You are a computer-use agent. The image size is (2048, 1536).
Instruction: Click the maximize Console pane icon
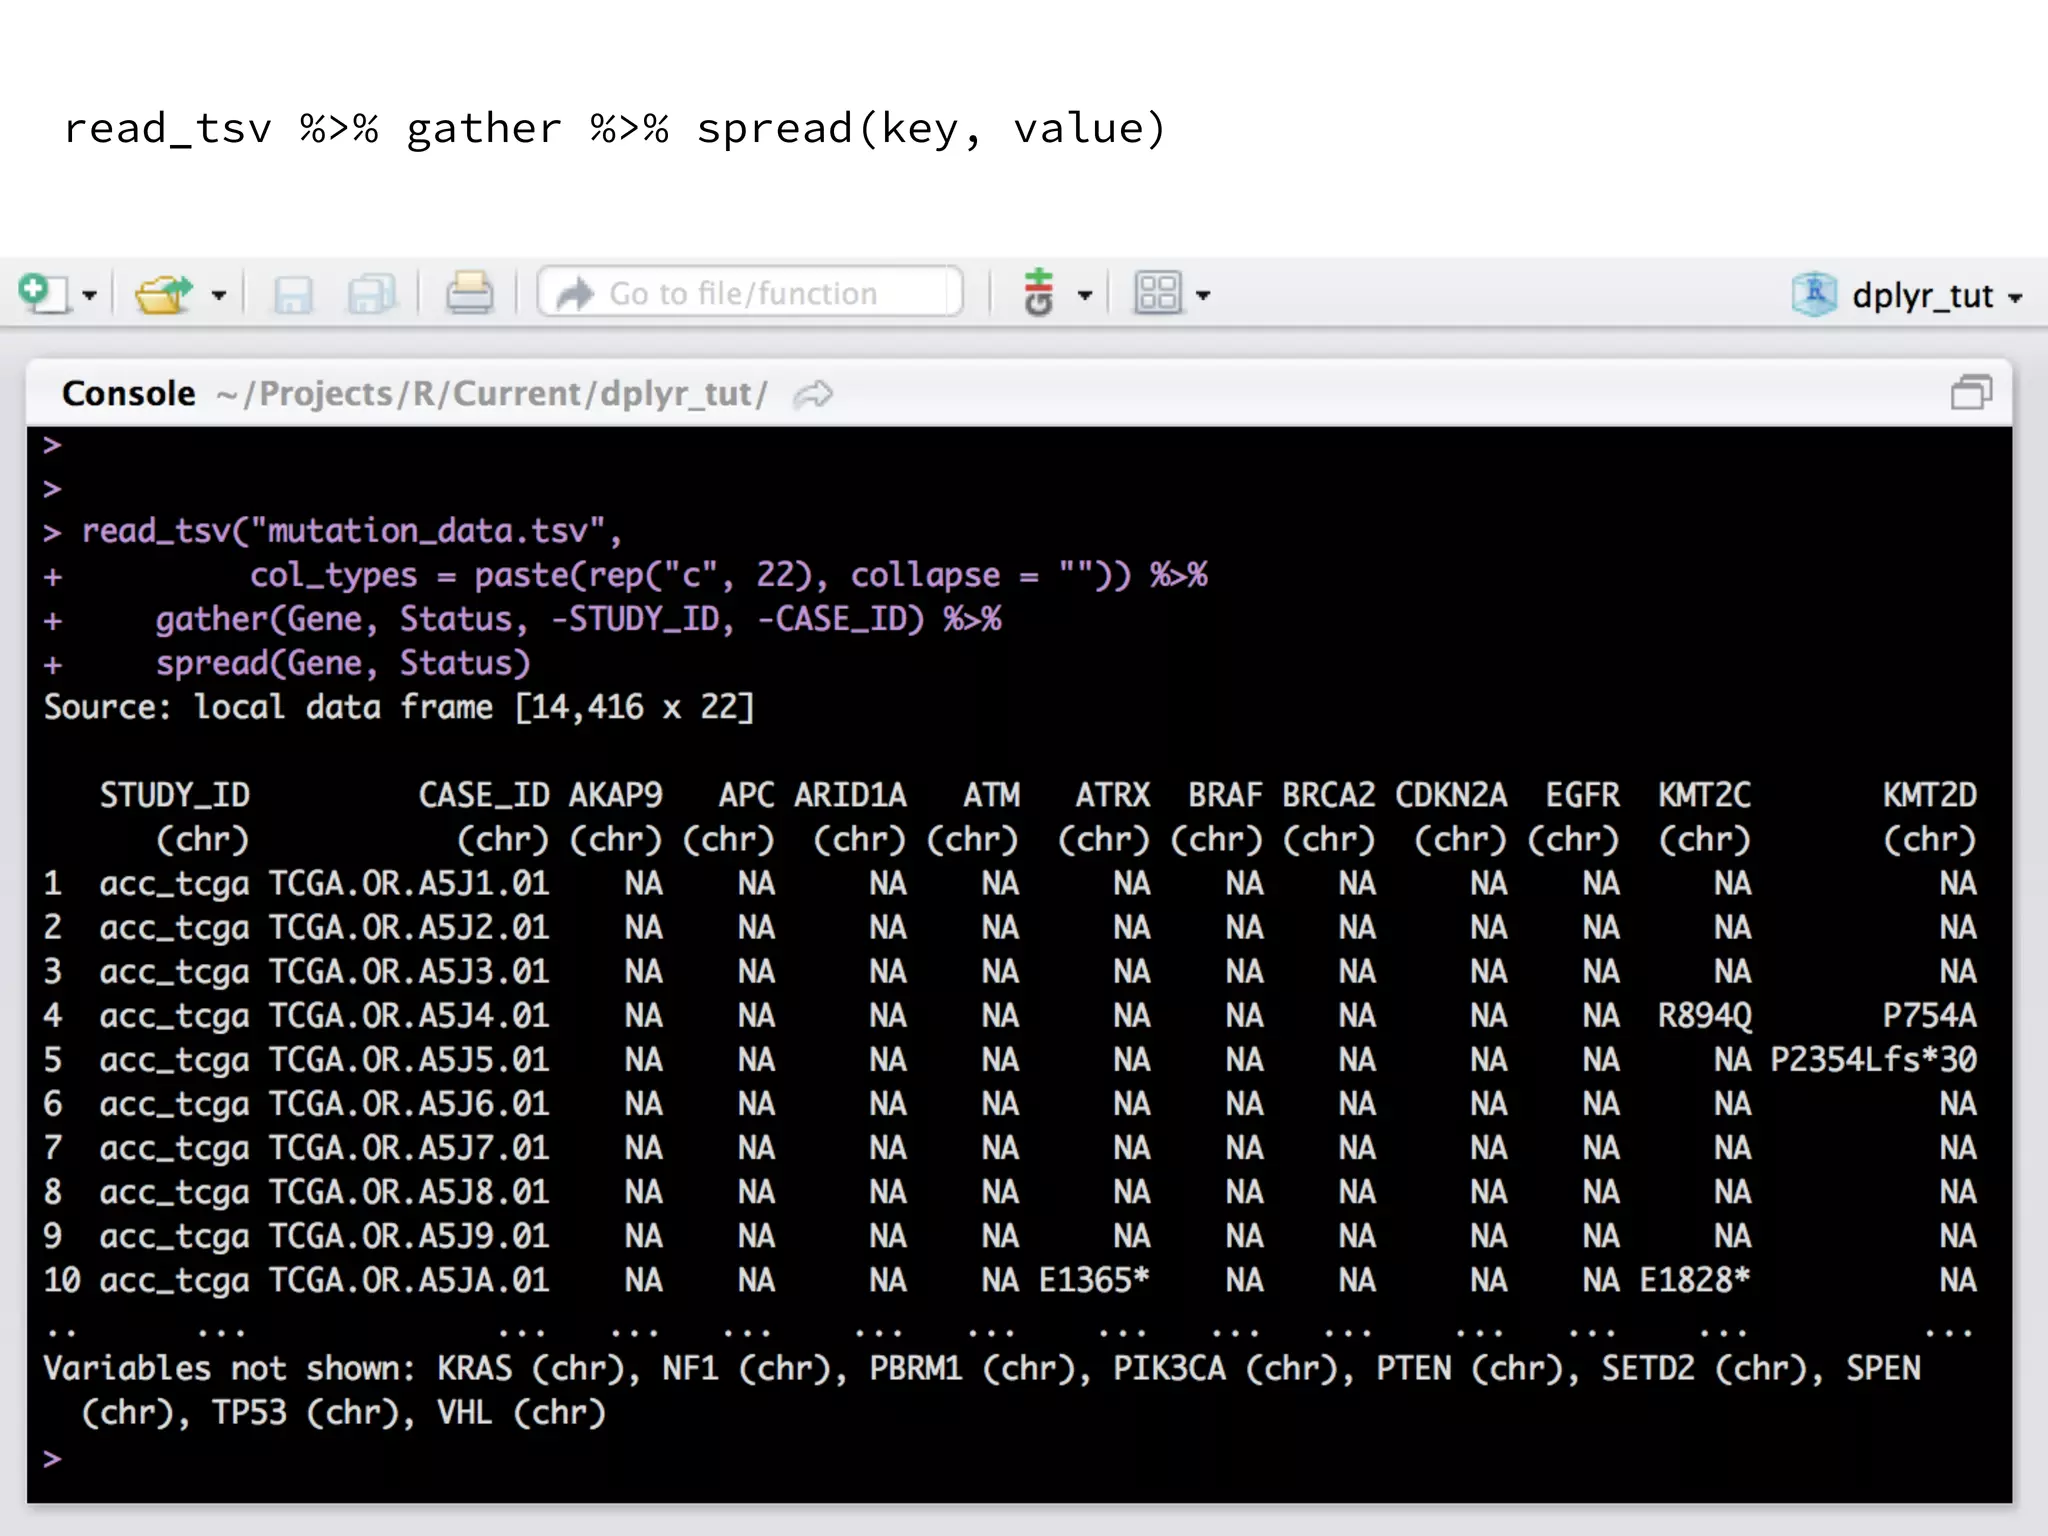point(1971,393)
